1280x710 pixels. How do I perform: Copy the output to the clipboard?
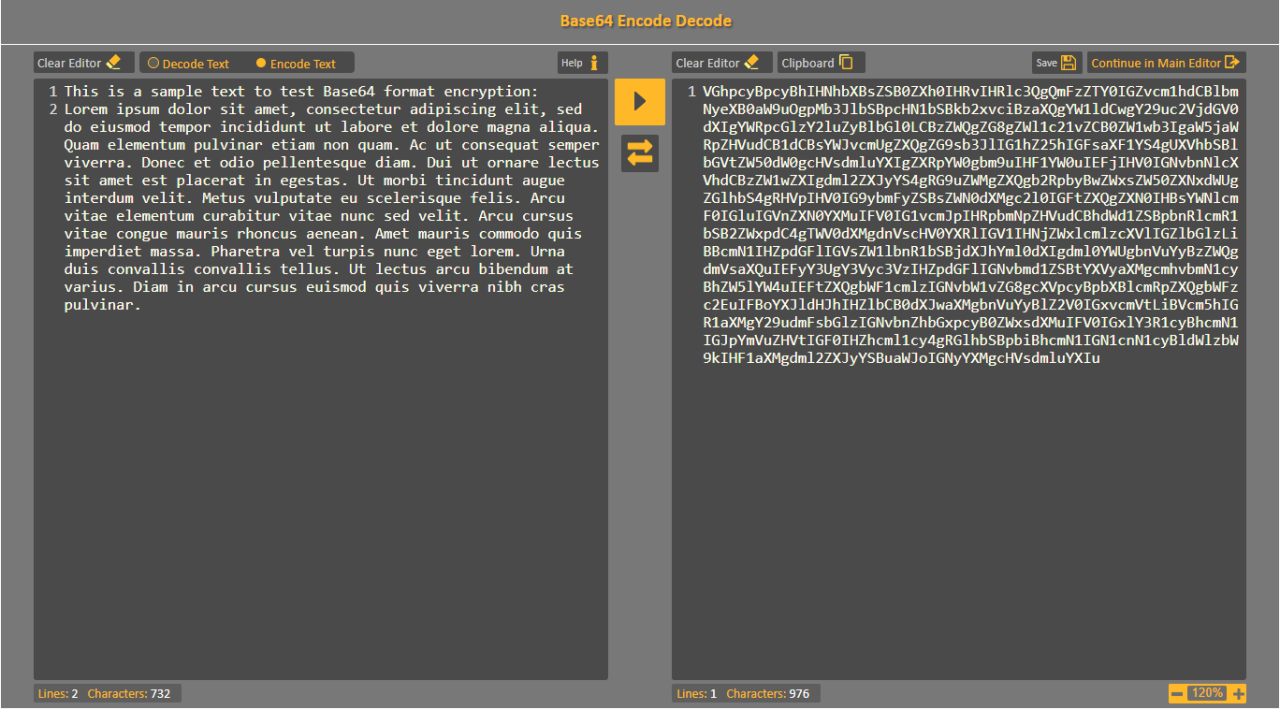[821, 63]
